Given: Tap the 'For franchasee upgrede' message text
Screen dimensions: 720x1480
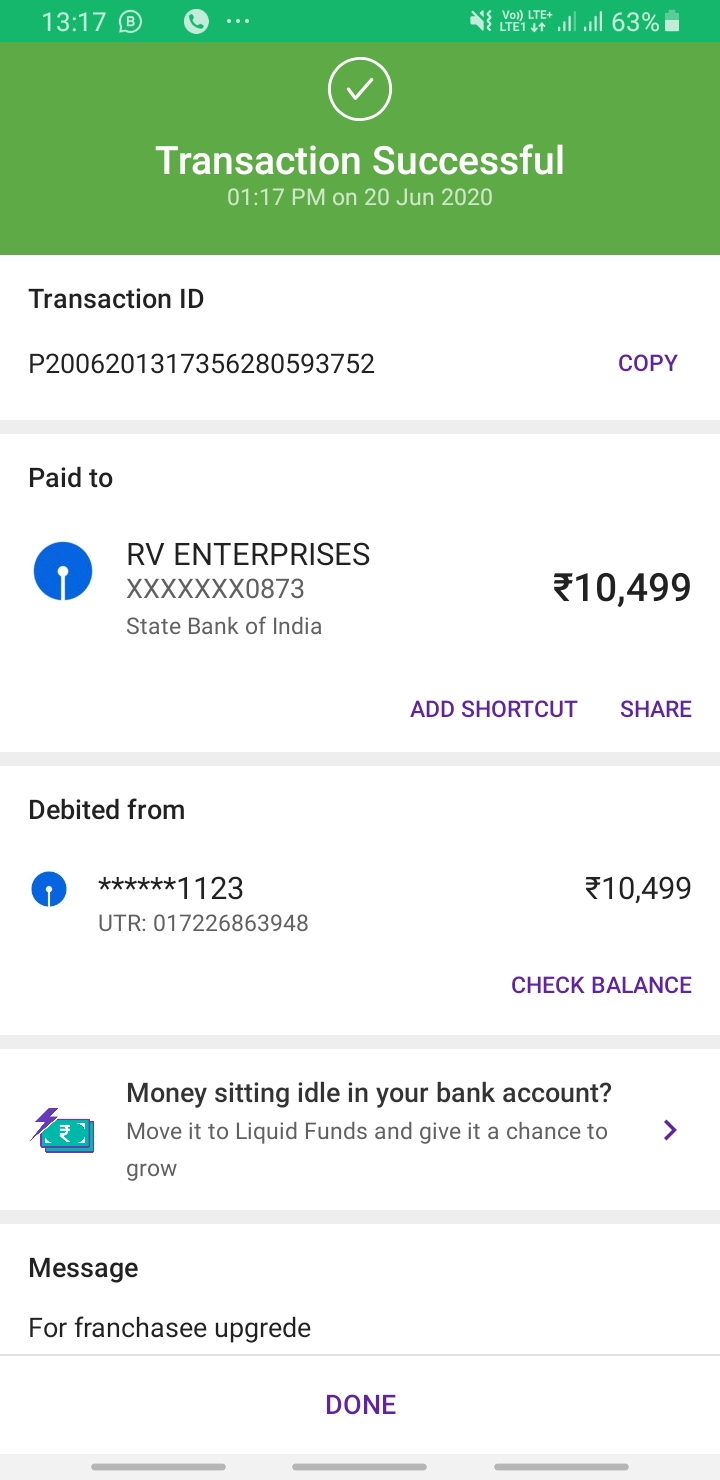Looking at the screenshot, I should (x=169, y=1327).
